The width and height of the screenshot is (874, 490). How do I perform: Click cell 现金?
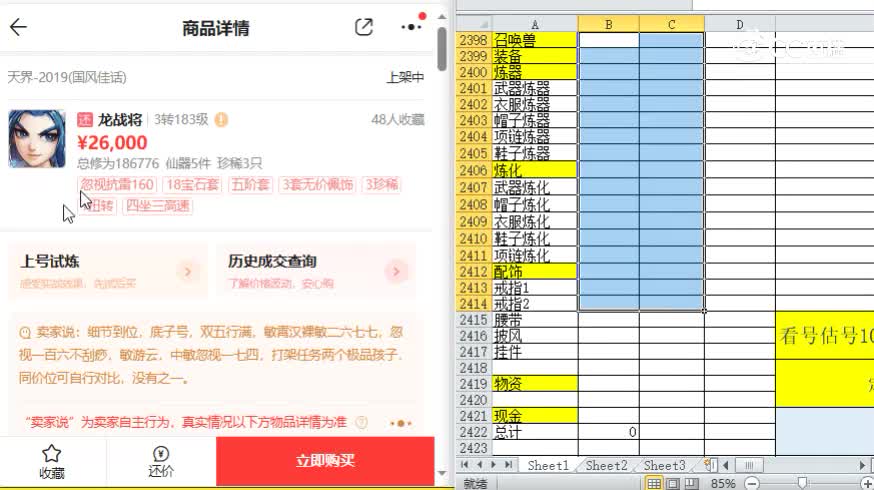(535, 416)
